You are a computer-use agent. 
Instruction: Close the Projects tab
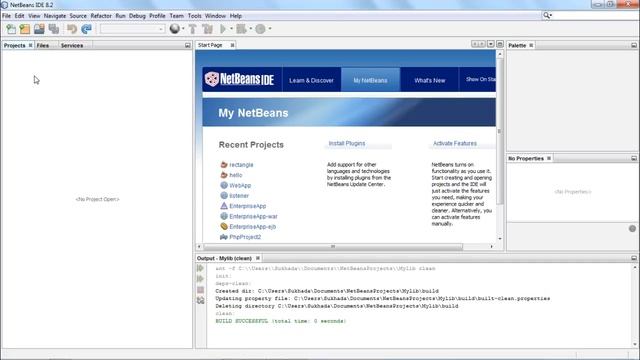click(x=30, y=46)
